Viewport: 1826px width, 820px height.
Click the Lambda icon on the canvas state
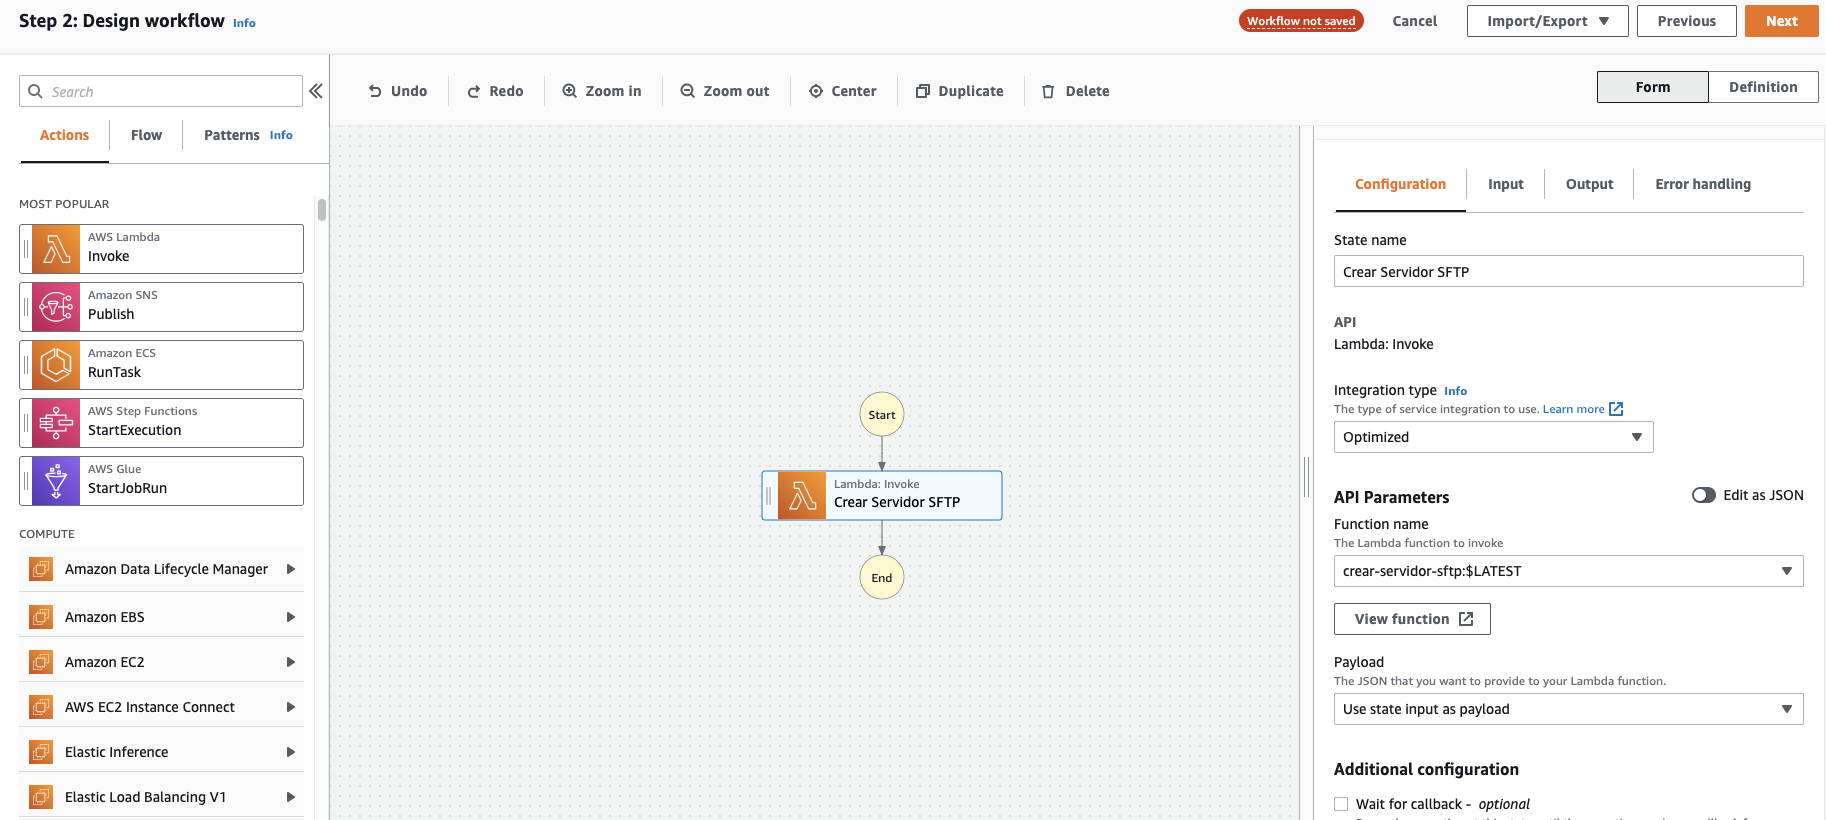(x=802, y=496)
